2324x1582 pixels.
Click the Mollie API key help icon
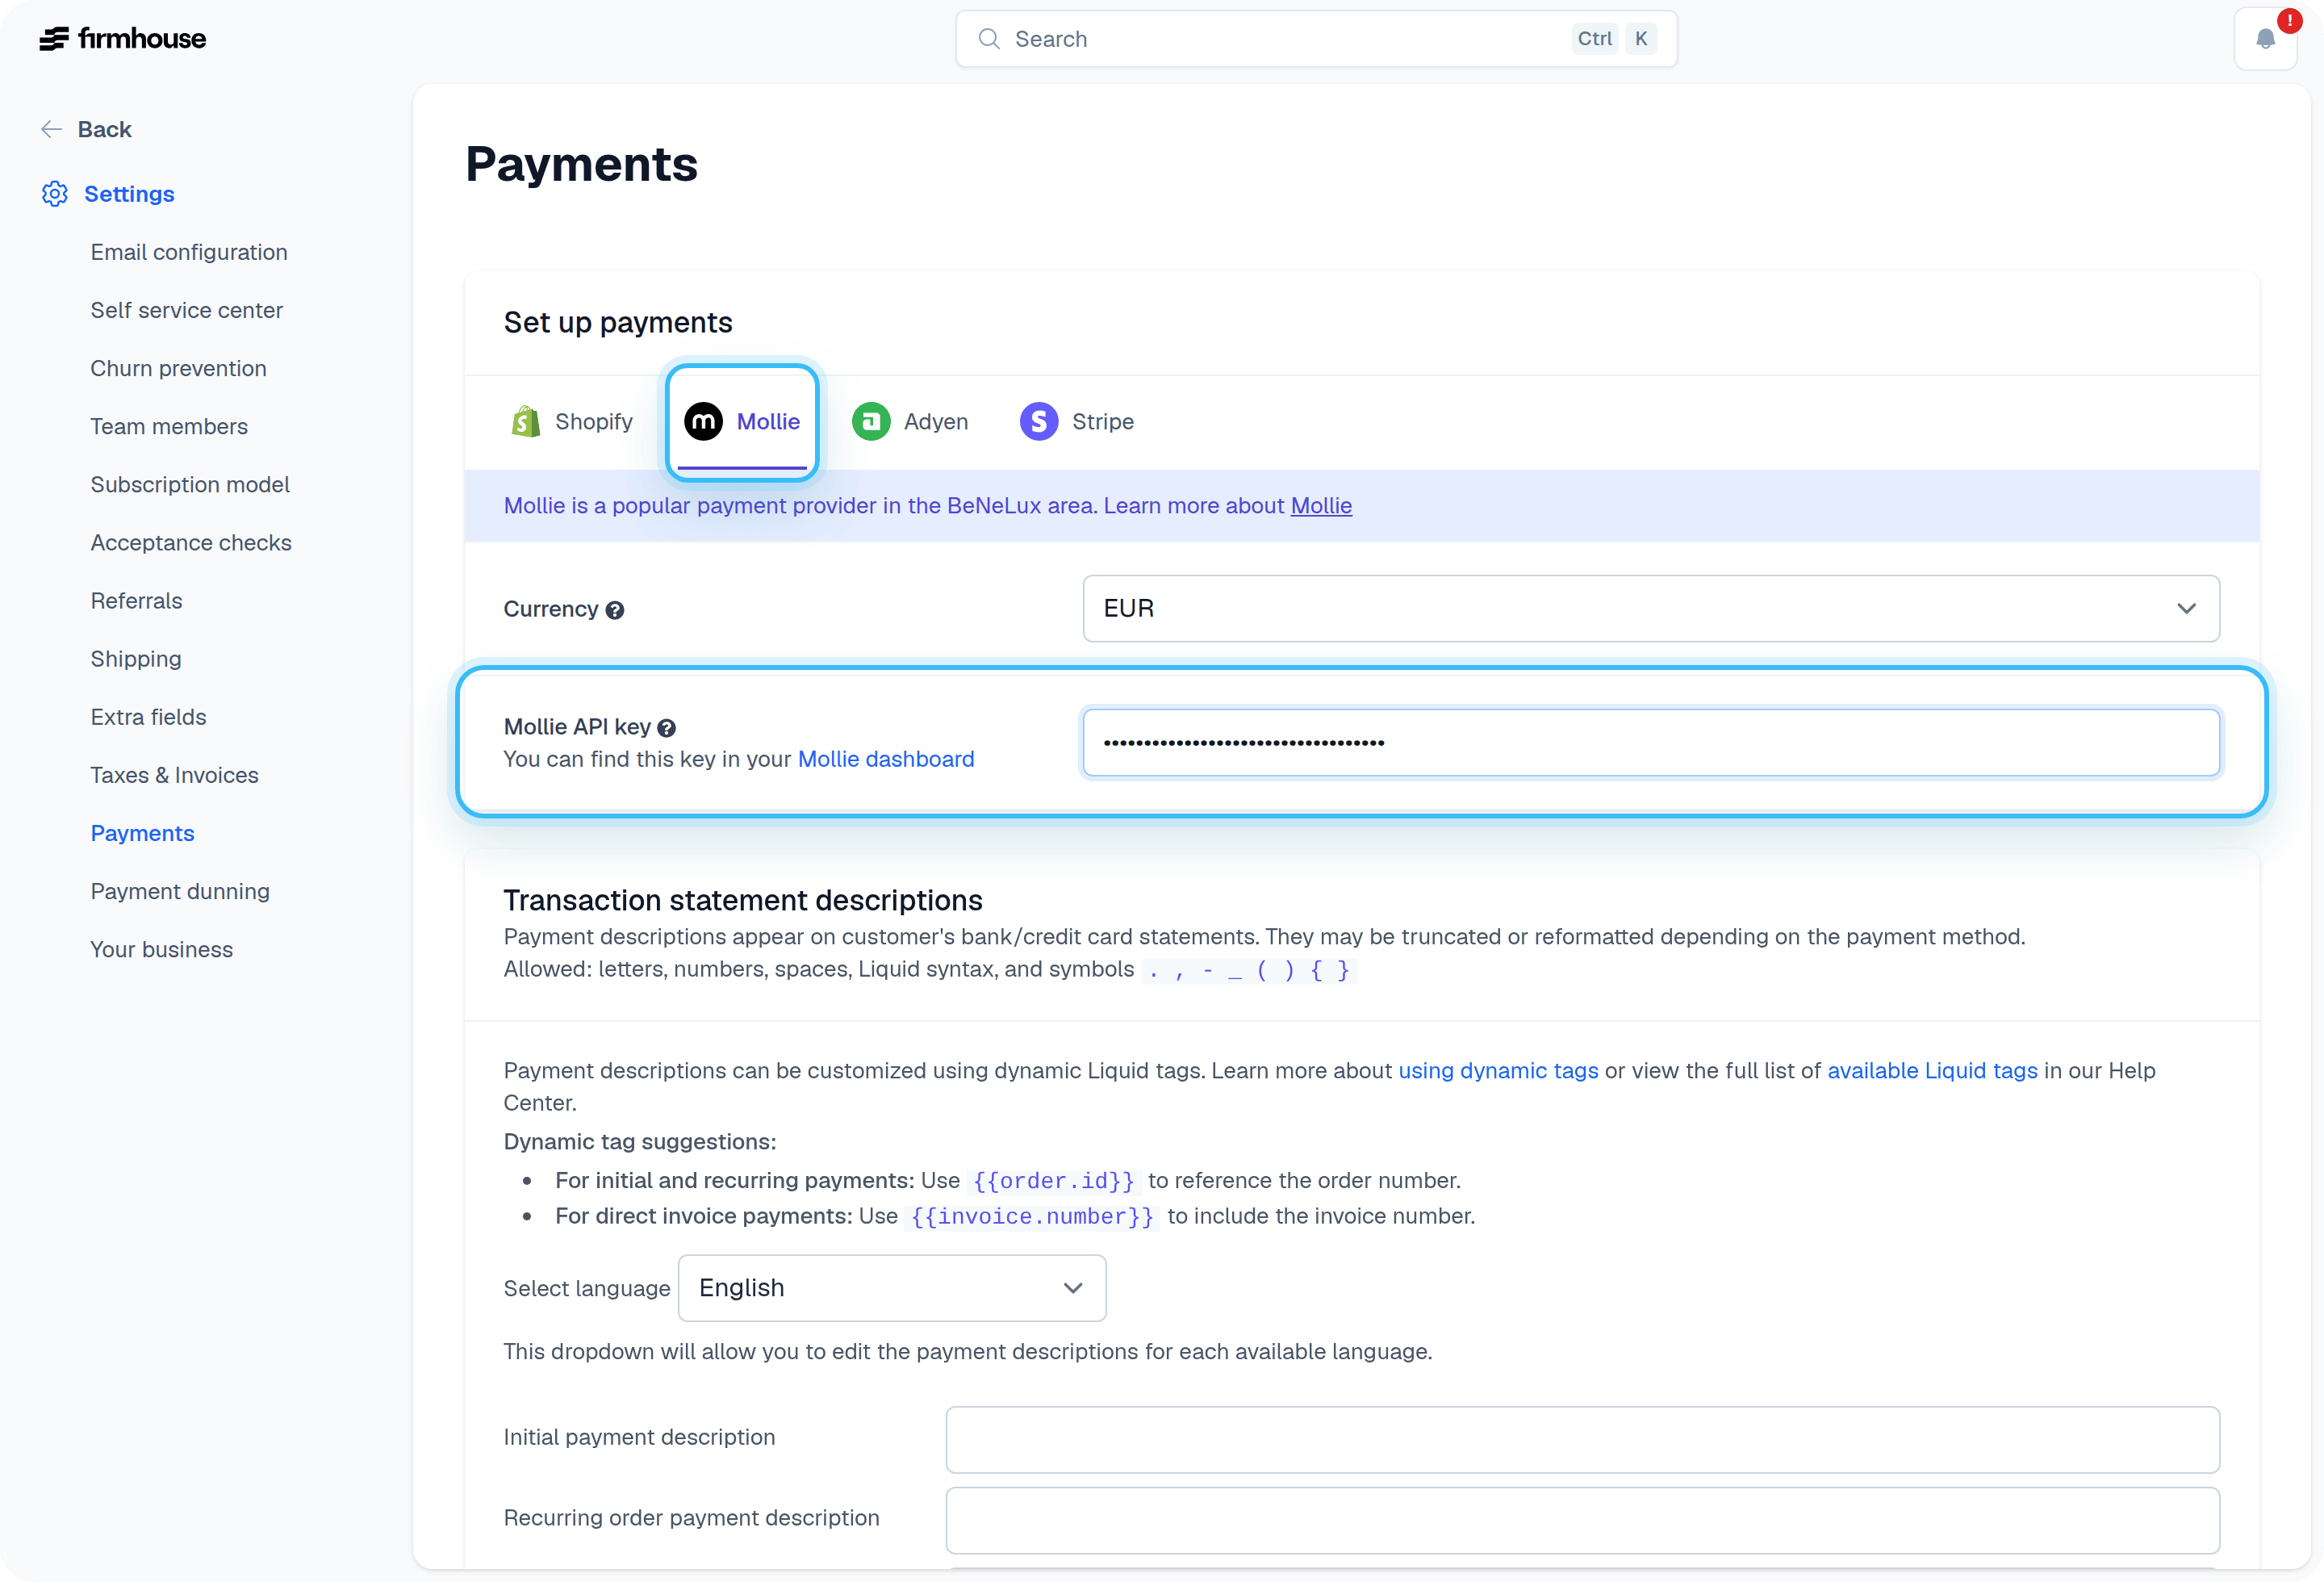pyautogui.click(x=667, y=728)
